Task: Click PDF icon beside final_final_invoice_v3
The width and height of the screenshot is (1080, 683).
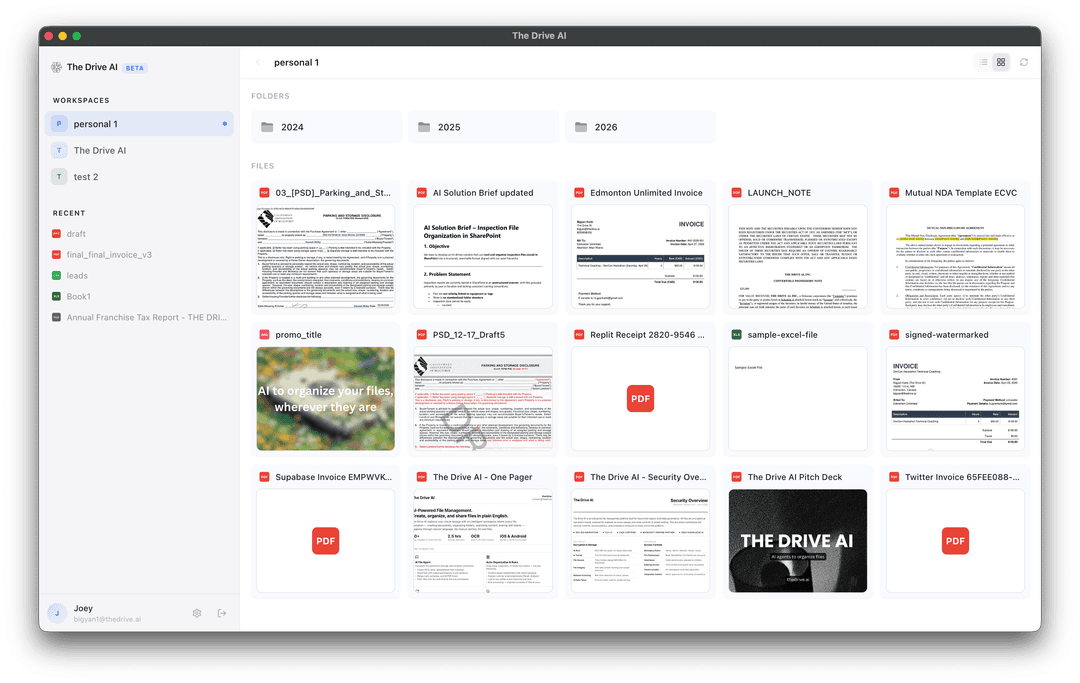Action: [x=56, y=255]
